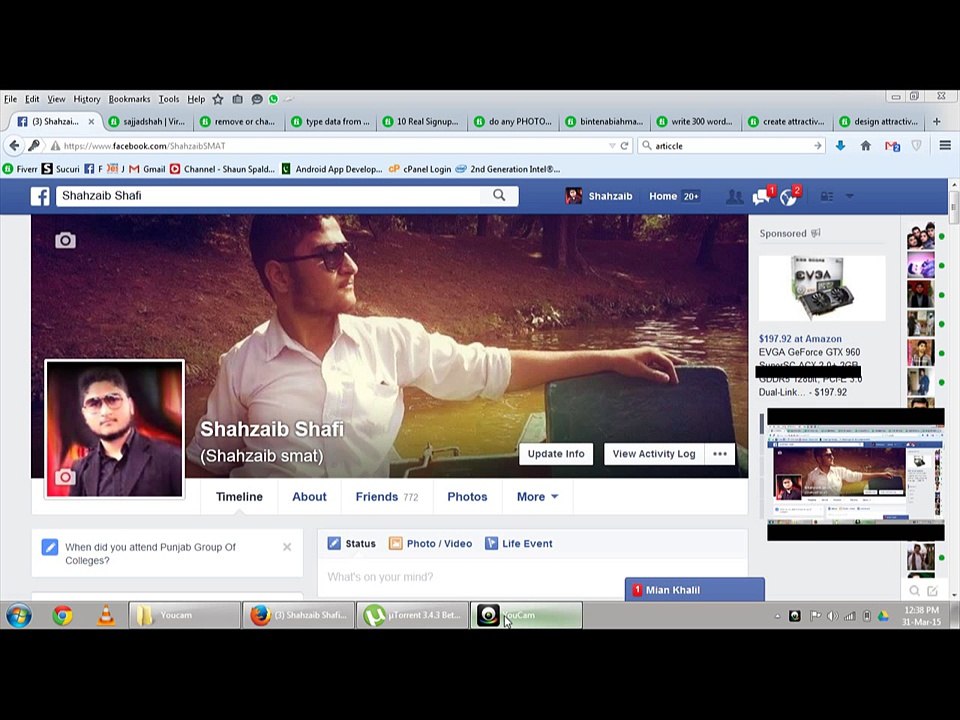The width and height of the screenshot is (960, 720).
Task: Open the friend requests icon
Action: 734,197
